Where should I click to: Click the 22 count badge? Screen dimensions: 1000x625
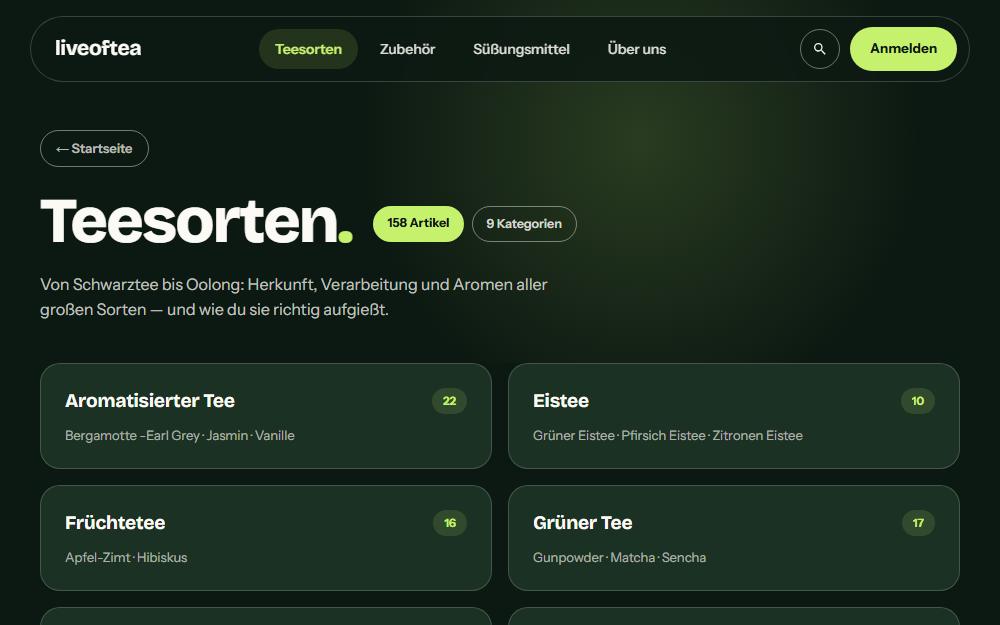coord(450,401)
